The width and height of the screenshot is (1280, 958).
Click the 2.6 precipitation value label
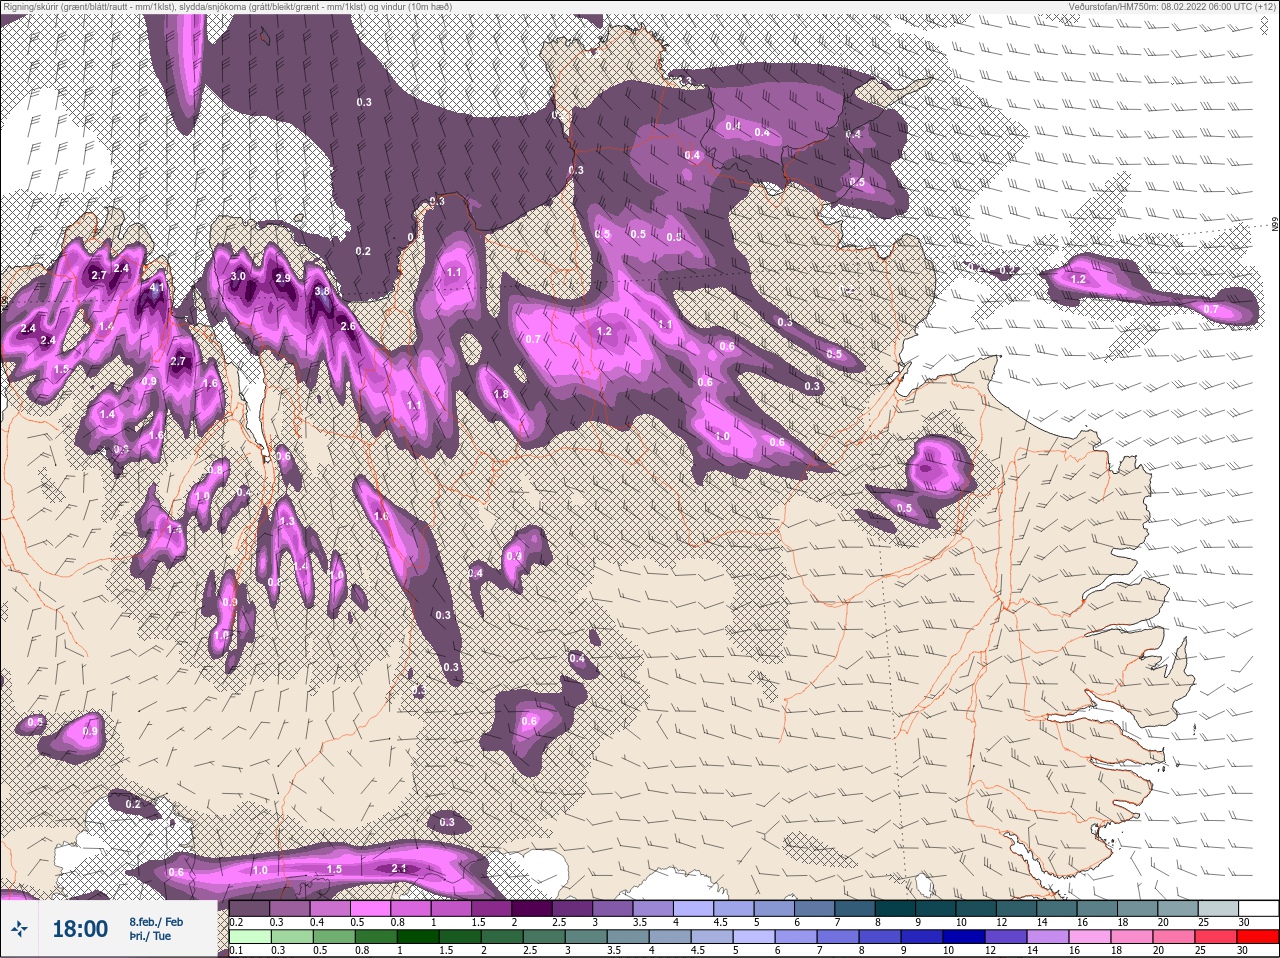pos(348,326)
